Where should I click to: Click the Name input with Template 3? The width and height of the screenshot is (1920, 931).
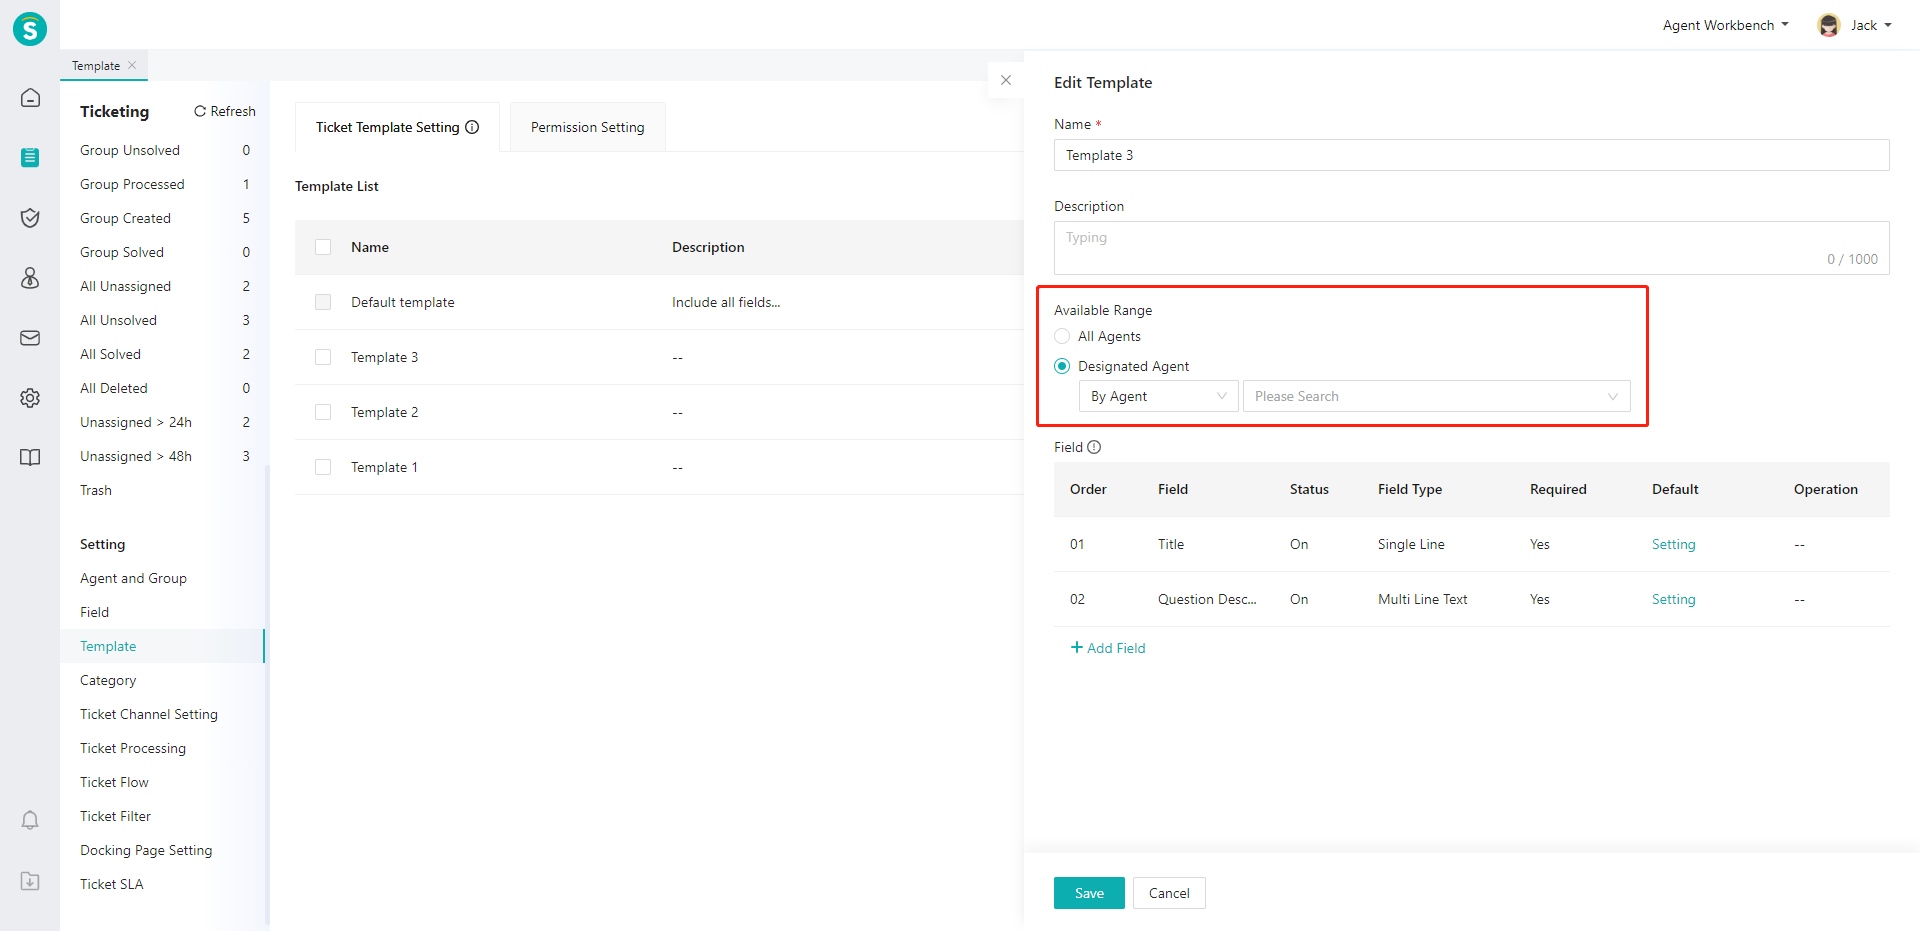pyautogui.click(x=1471, y=155)
